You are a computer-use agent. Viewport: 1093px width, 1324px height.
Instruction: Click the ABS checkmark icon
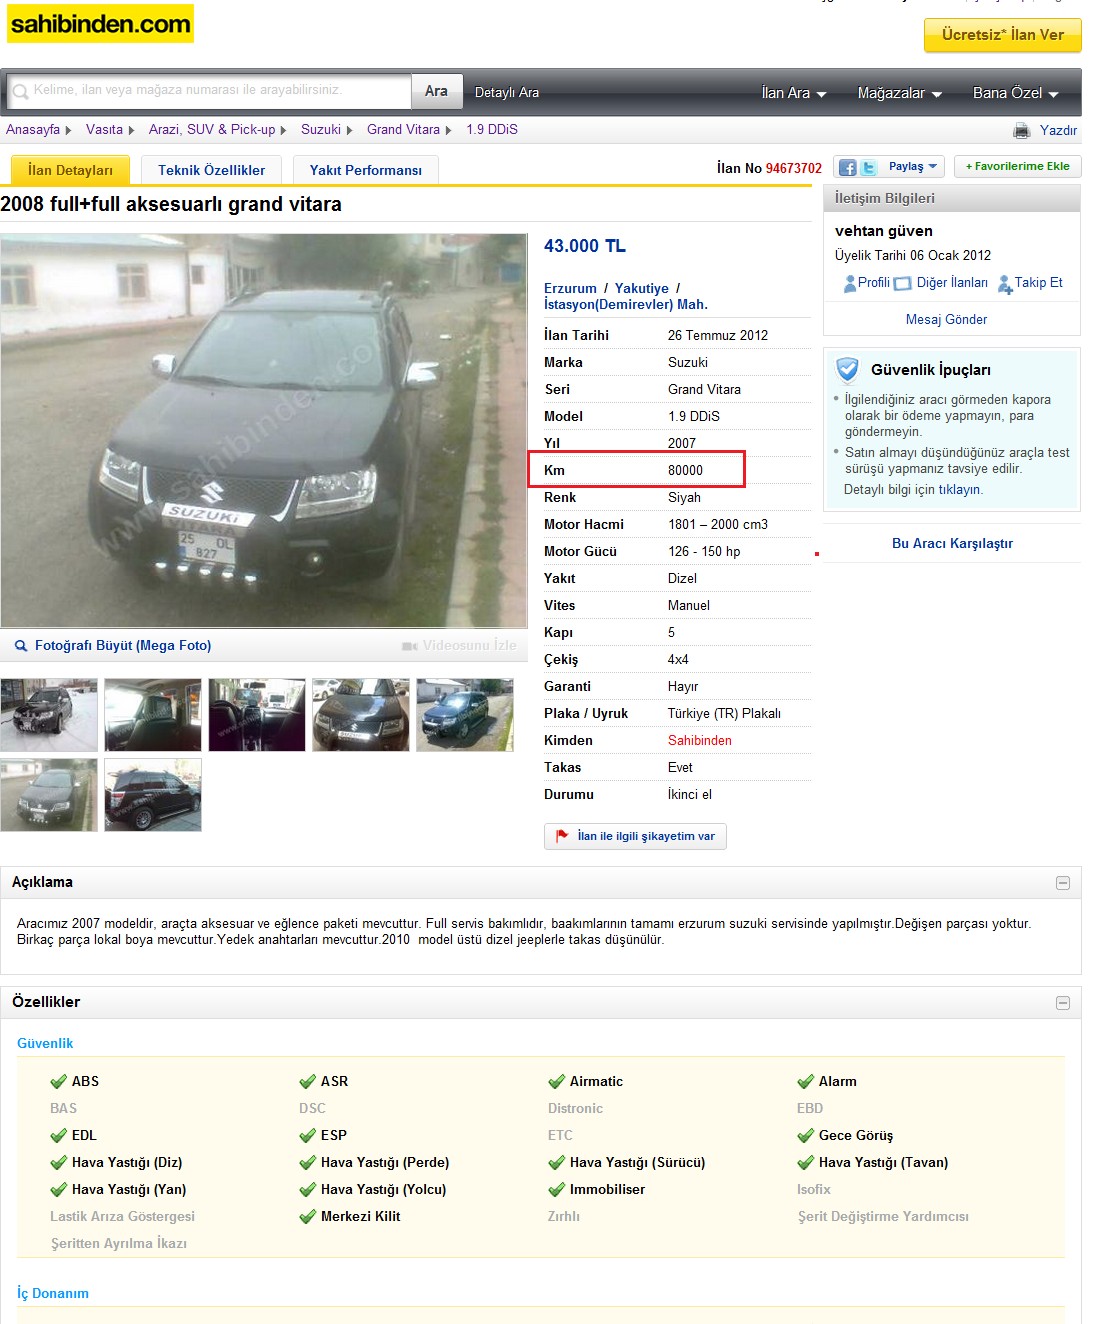point(59,1082)
